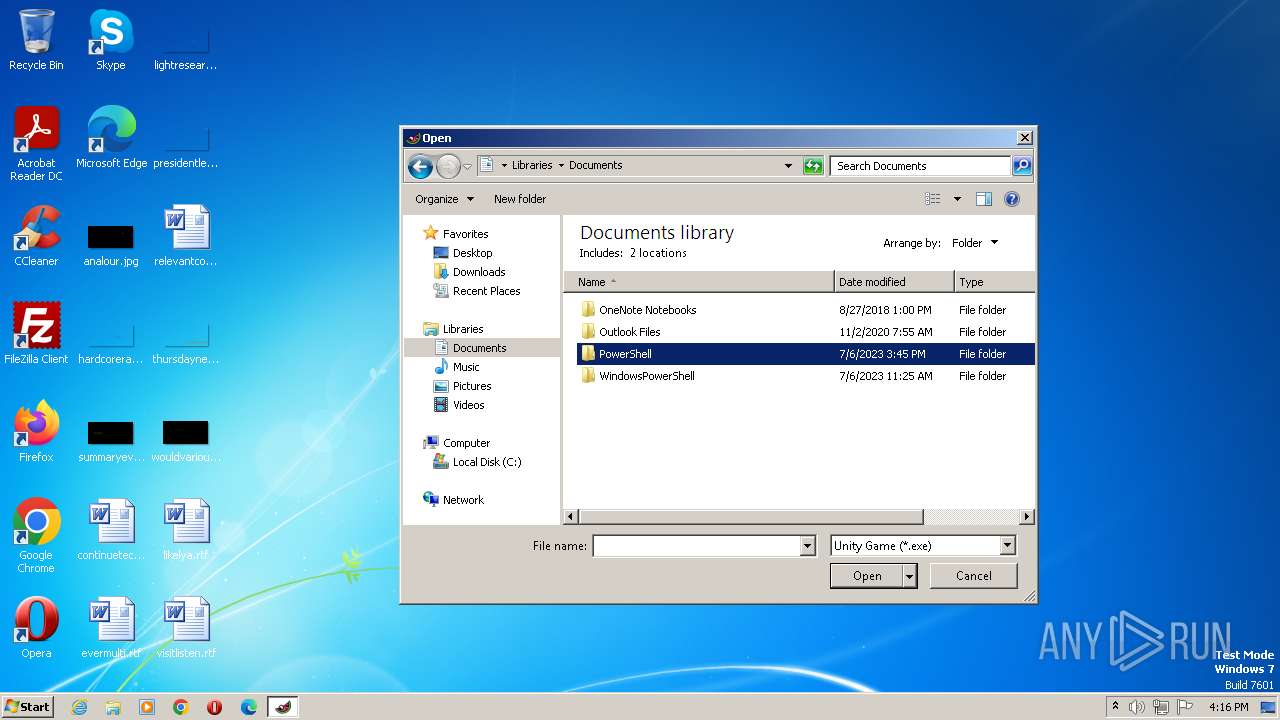Select Recent Places in the navigation pane
This screenshot has width=1280, height=720.
[x=486, y=291]
